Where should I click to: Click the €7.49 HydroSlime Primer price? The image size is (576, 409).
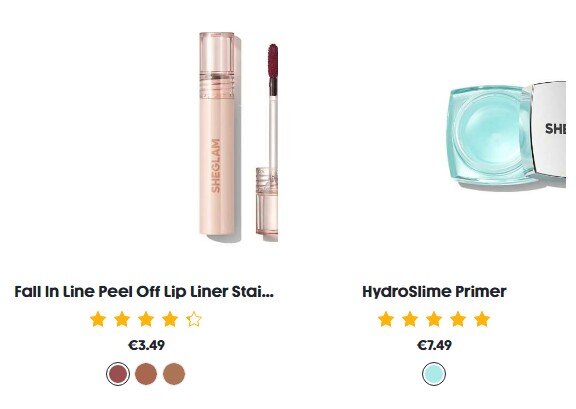click(434, 345)
